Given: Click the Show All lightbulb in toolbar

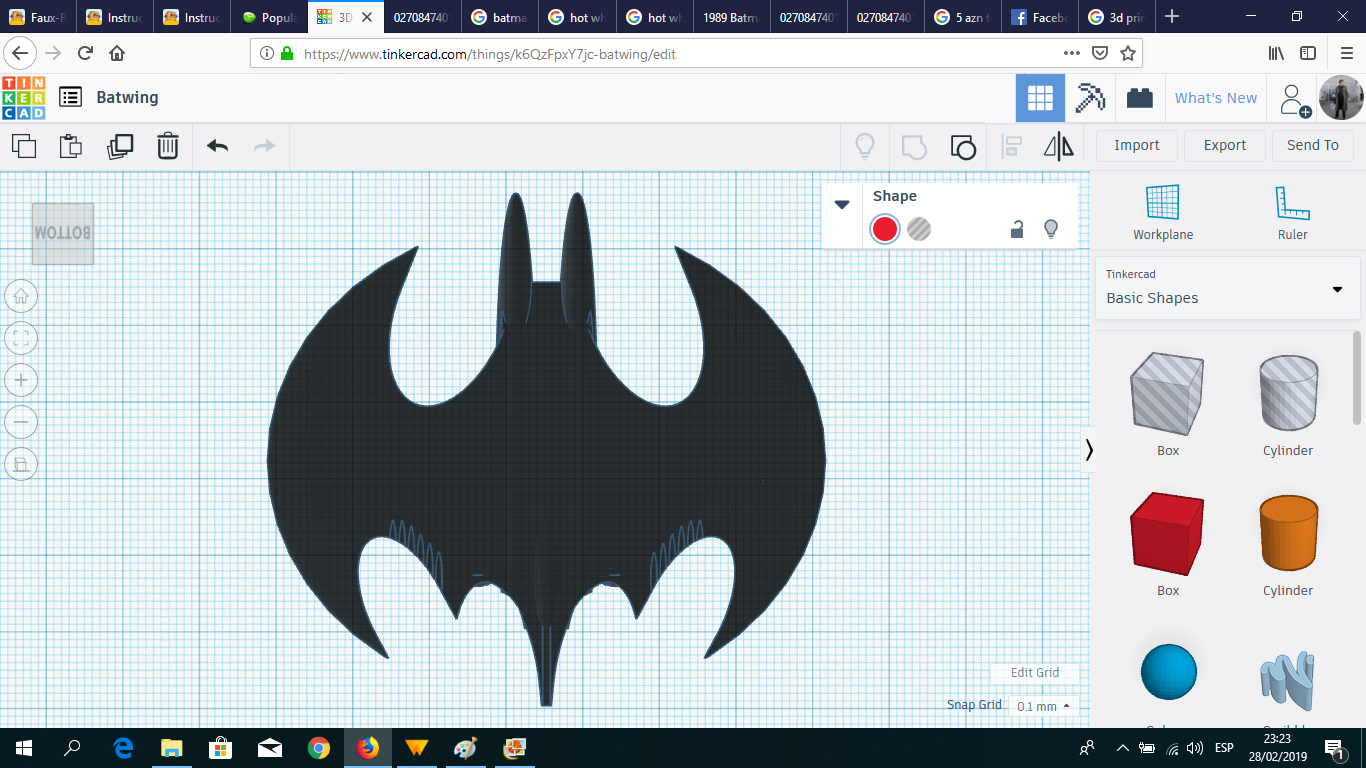Looking at the screenshot, I should pos(865,146).
